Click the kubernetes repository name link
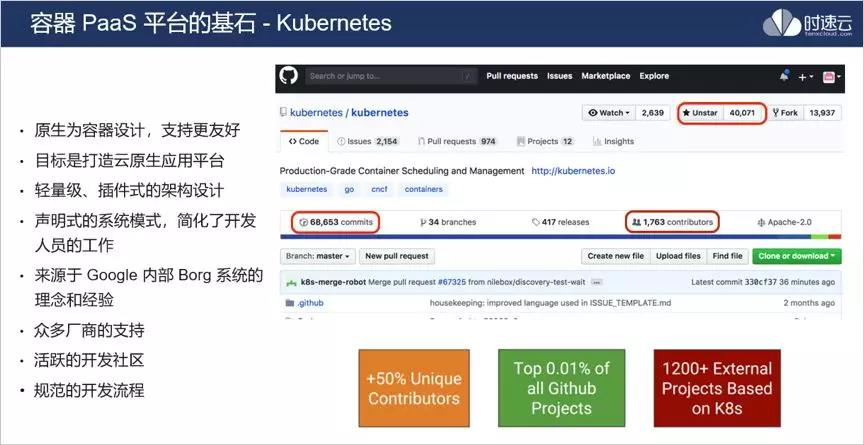This screenshot has width=864, height=445. pos(380,112)
